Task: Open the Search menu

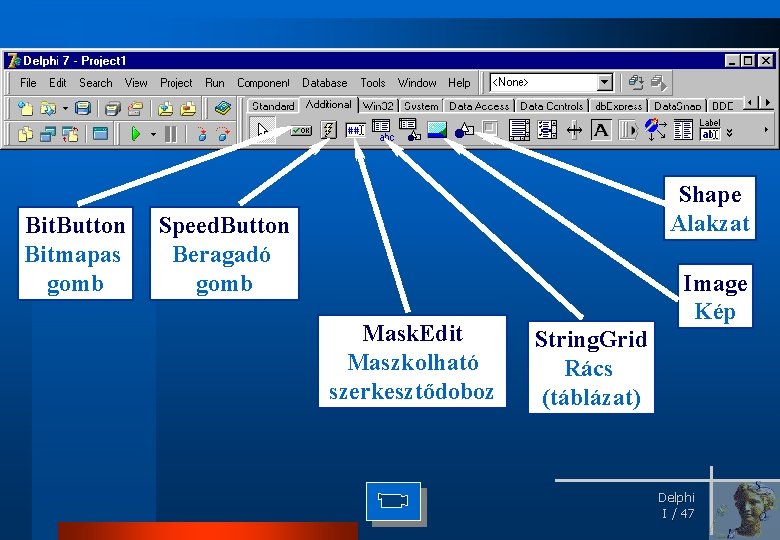Action: 96,83
